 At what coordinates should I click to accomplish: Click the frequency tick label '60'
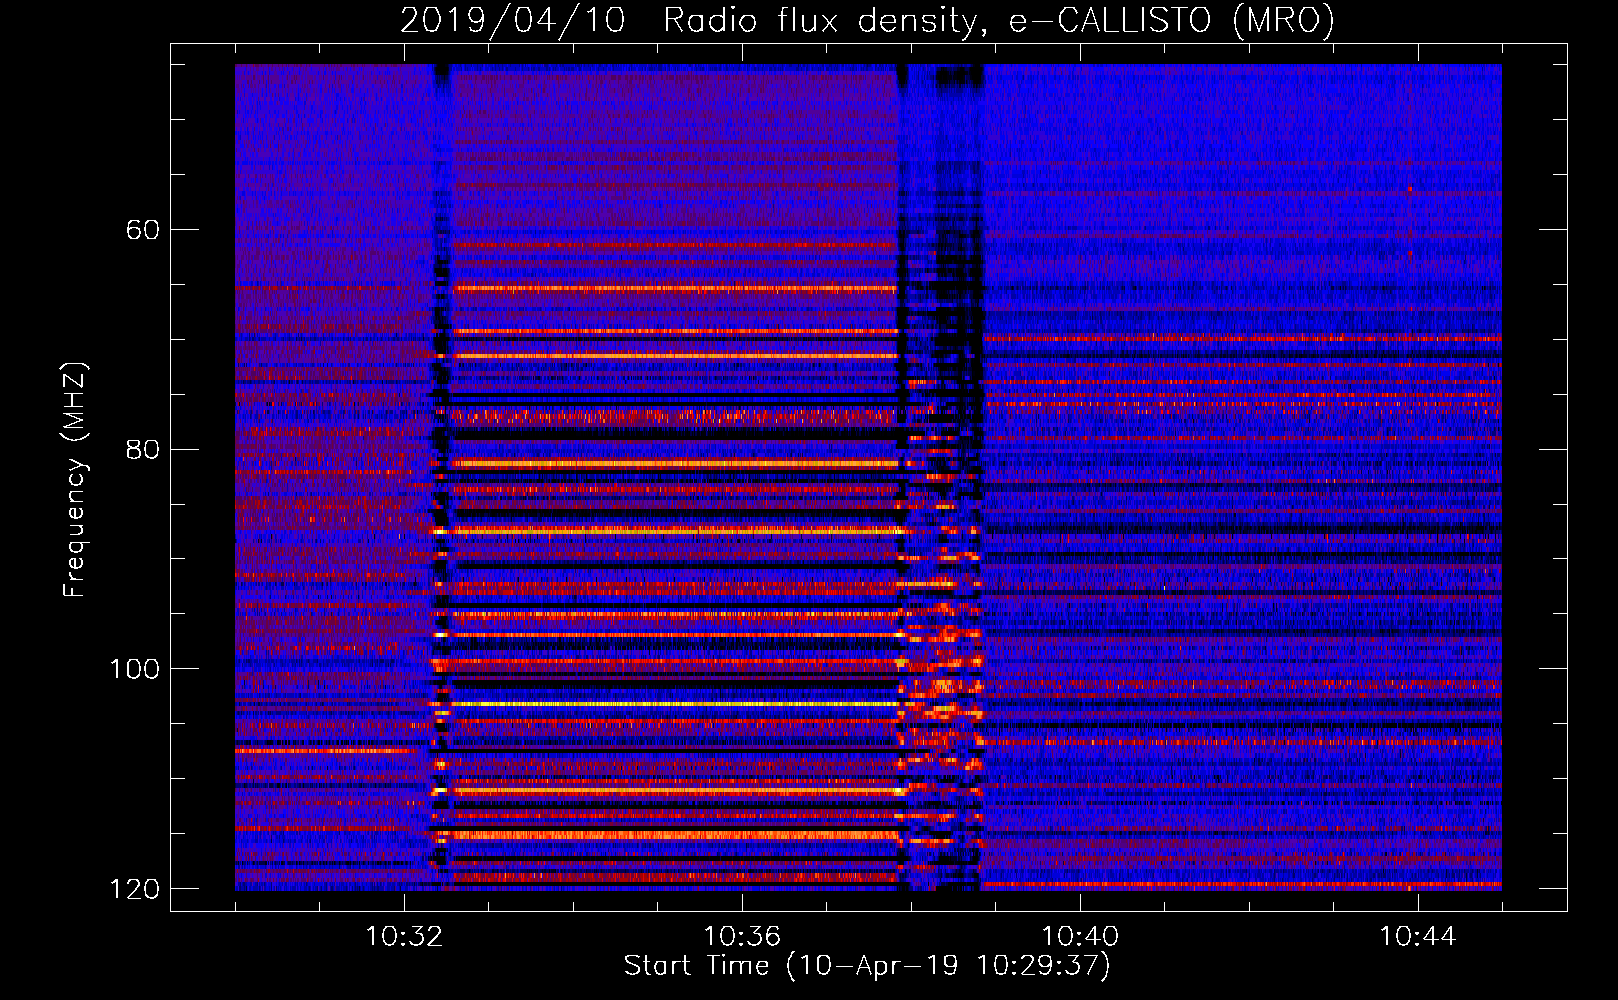(x=142, y=230)
